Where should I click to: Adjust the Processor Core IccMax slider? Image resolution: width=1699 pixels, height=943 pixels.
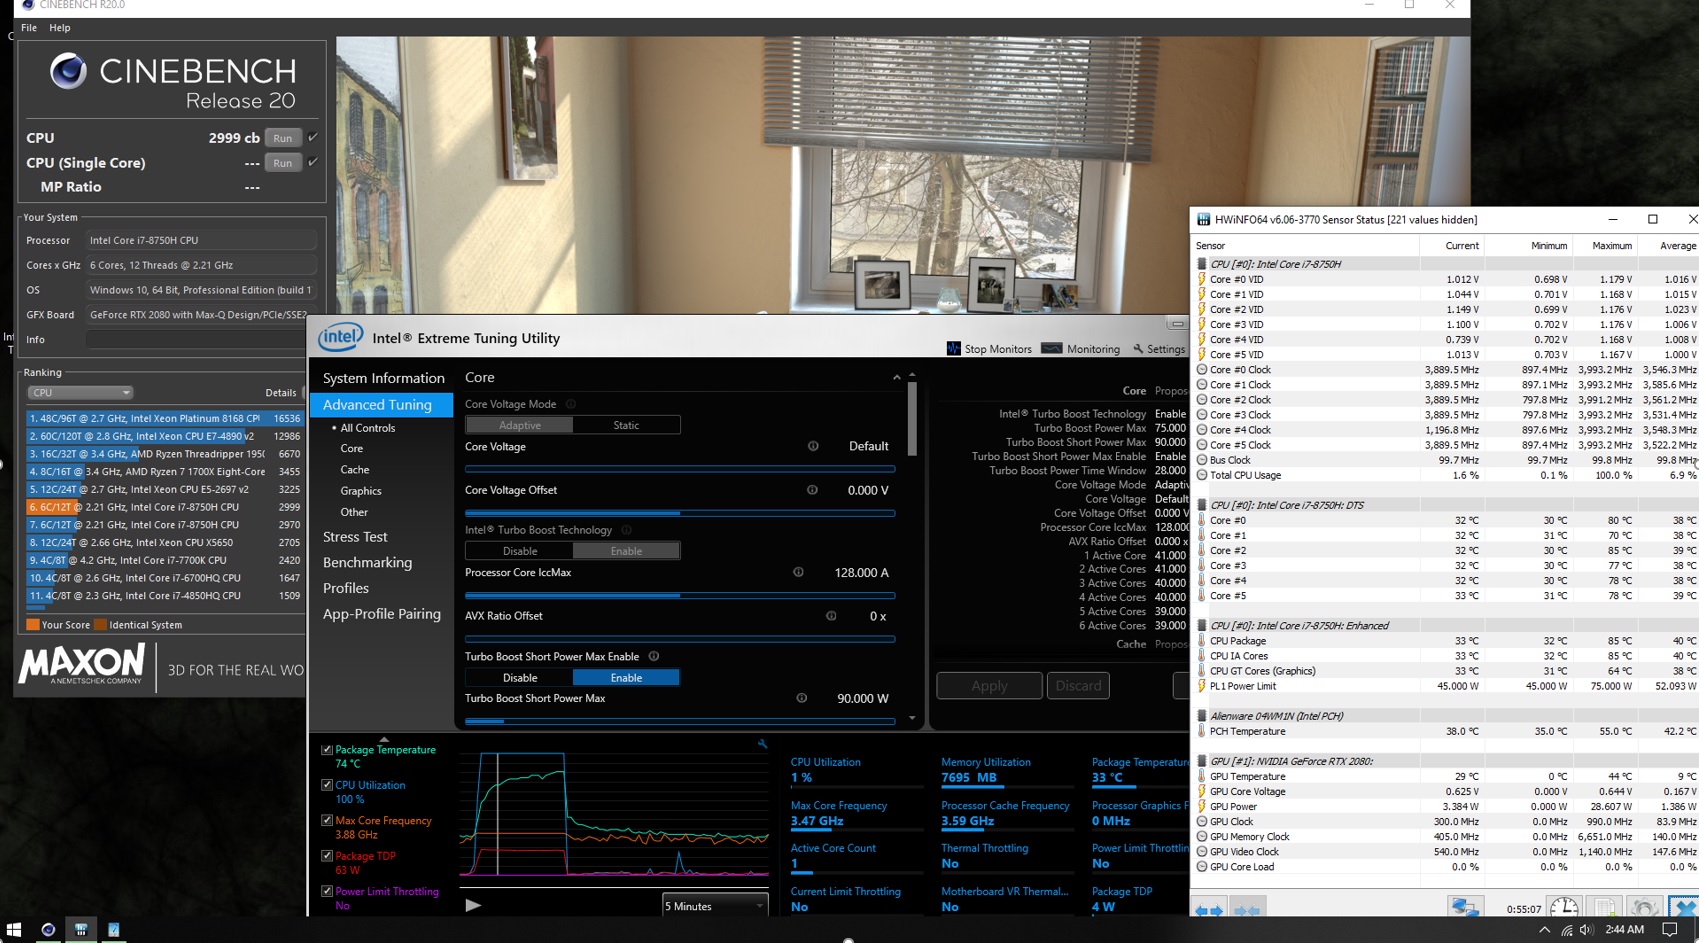click(x=680, y=595)
